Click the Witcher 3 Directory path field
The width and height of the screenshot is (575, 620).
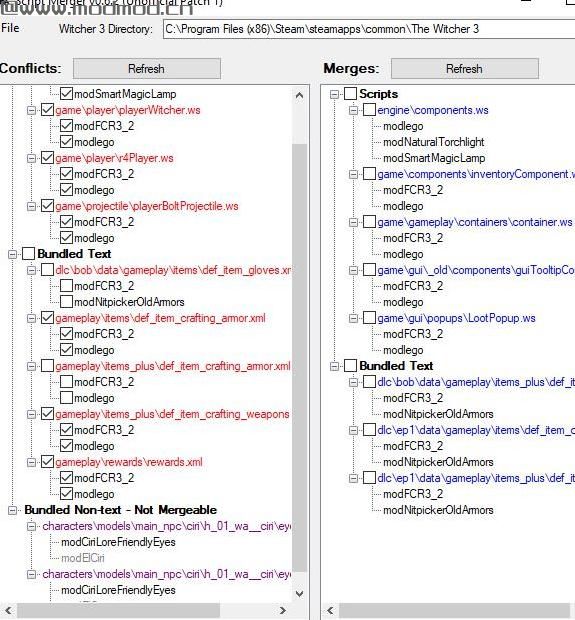tap(369, 29)
